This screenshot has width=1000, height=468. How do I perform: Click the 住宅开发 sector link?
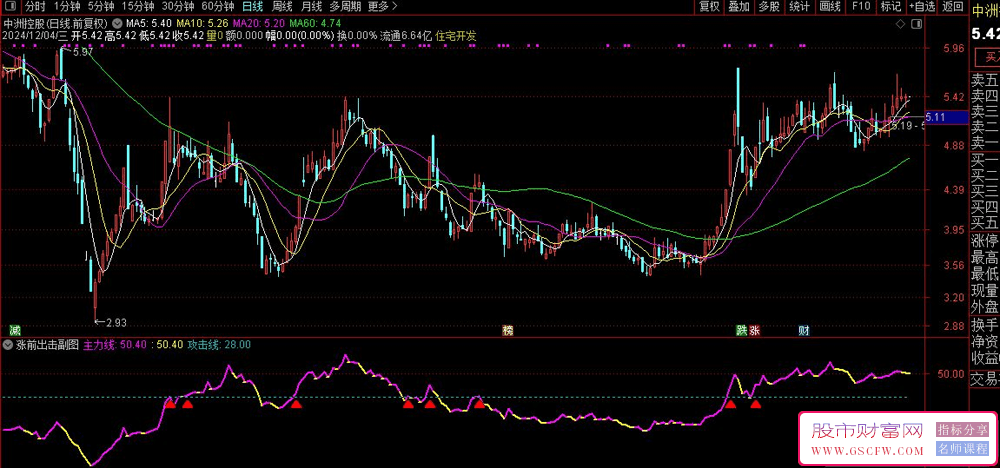click(x=456, y=36)
